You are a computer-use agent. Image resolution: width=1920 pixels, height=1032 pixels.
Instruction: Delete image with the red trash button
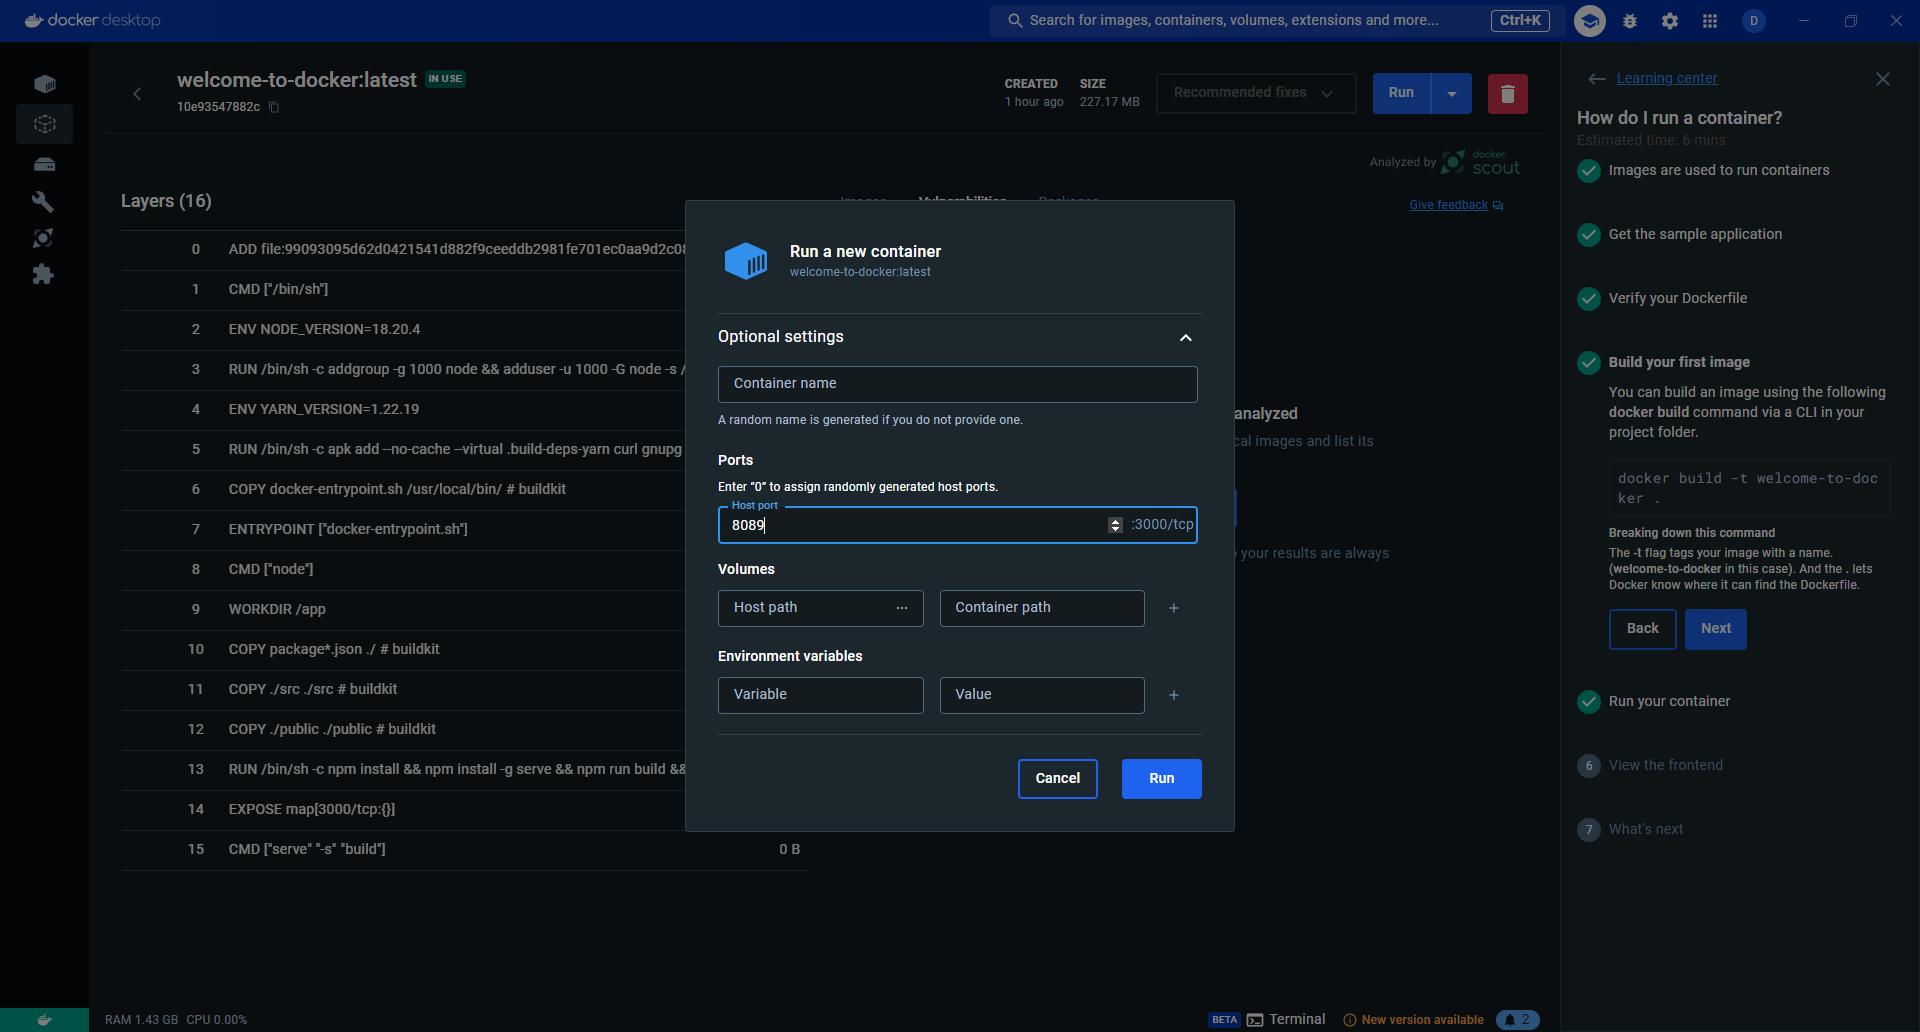coord(1508,93)
